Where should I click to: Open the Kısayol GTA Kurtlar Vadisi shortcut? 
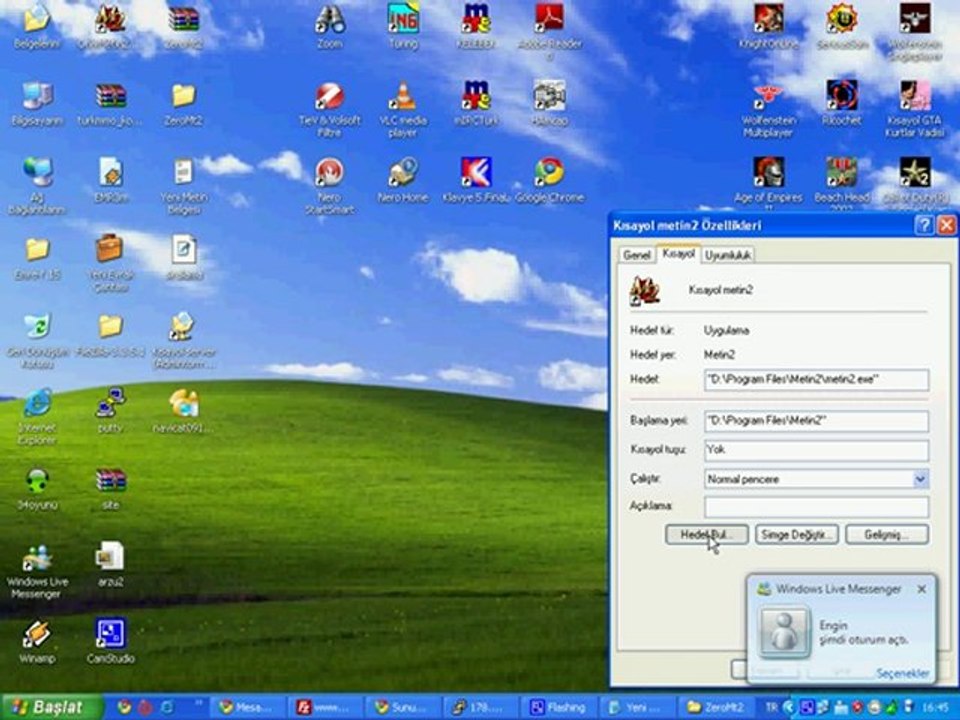pos(915,96)
